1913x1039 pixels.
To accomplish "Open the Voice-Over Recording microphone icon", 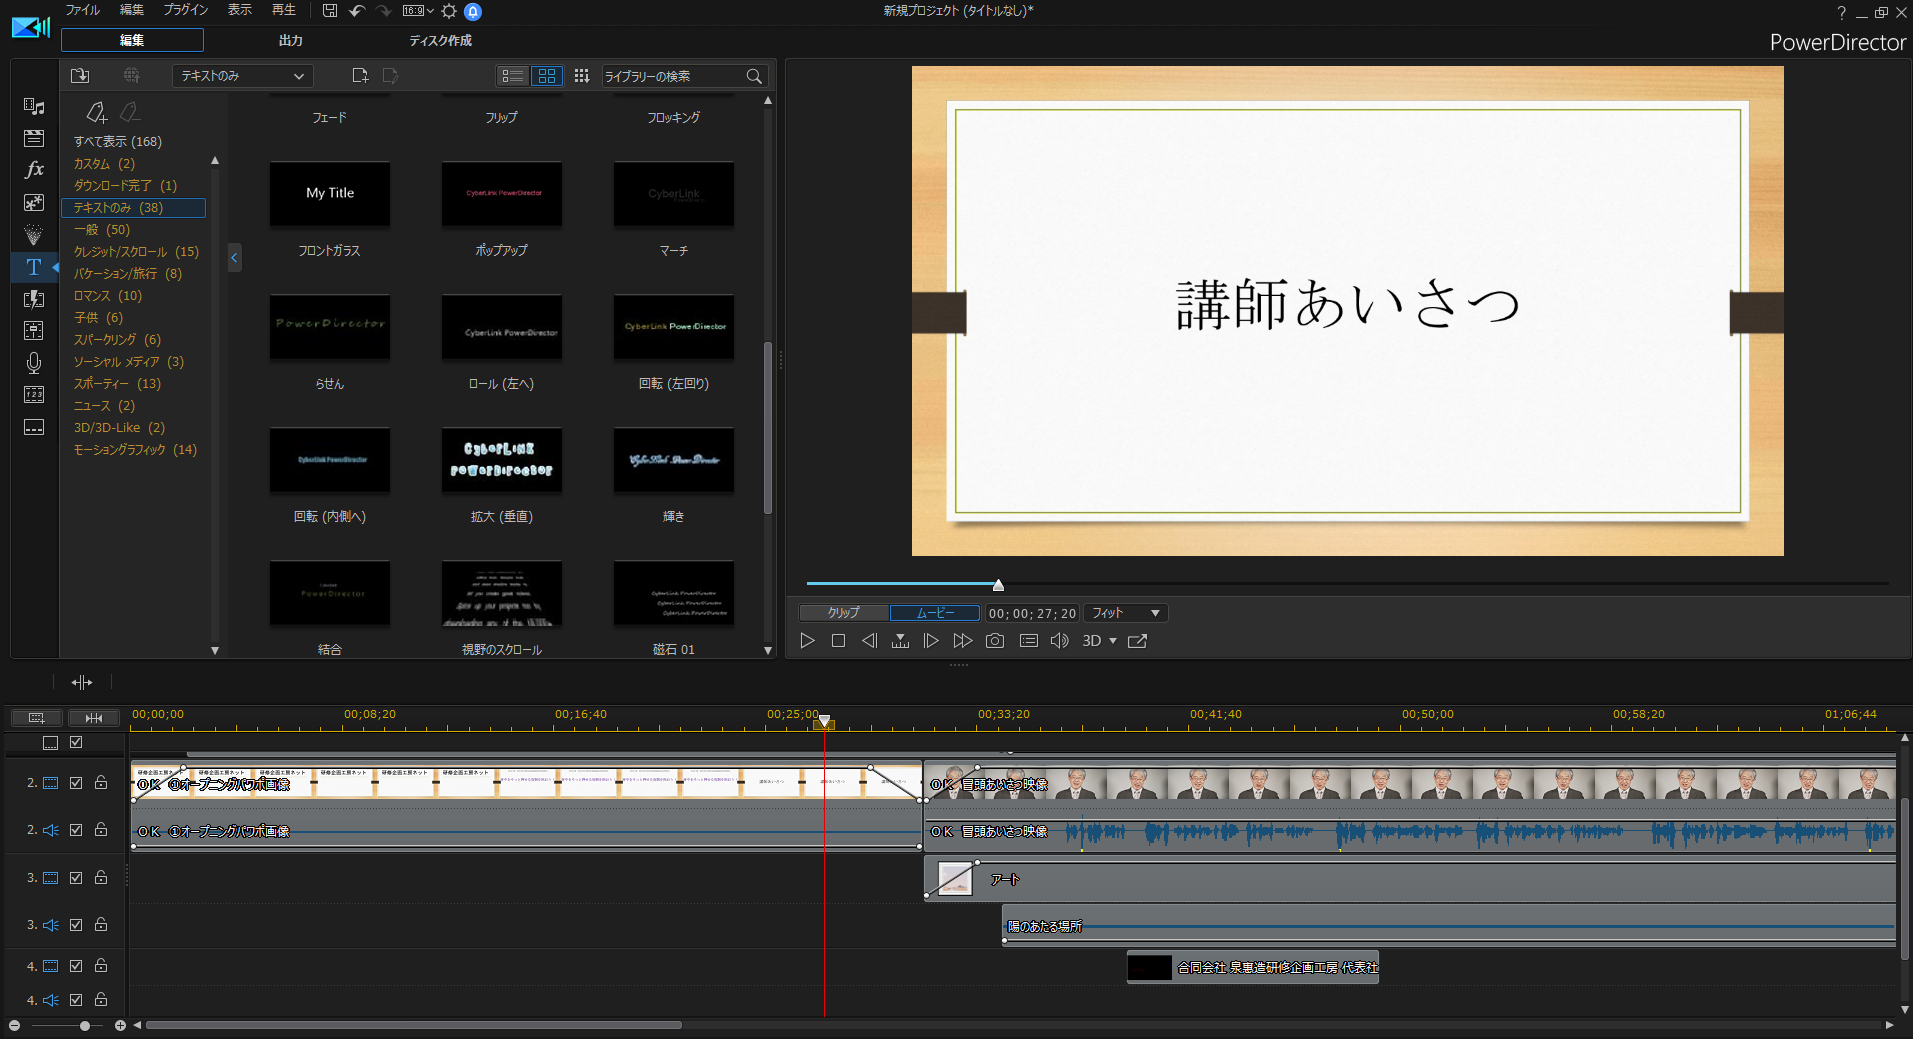I will (34, 363).
